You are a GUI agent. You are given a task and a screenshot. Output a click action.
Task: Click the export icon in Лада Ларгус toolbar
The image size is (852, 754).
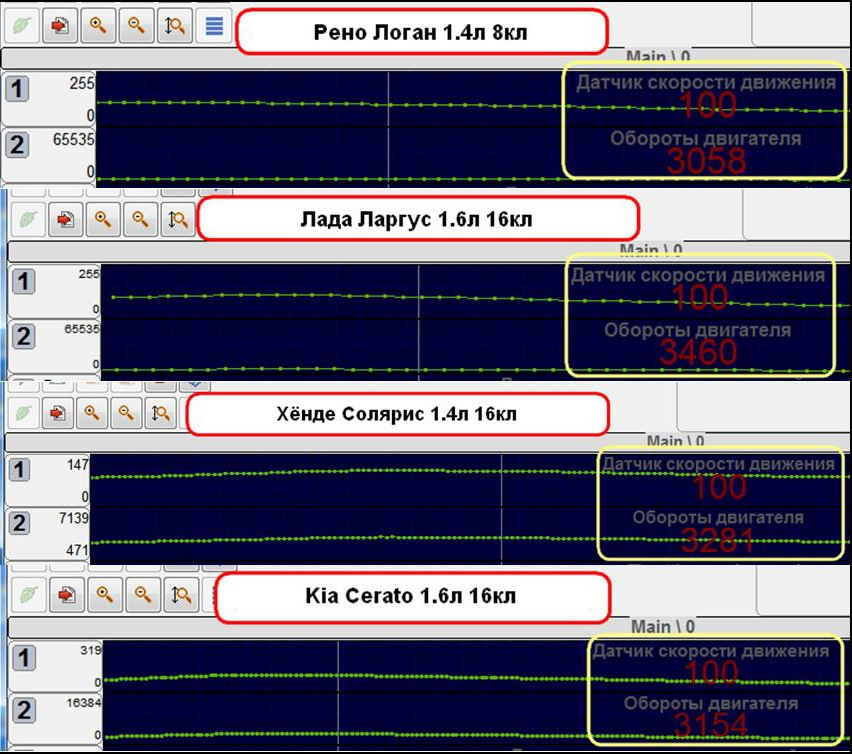coord(65,219)
